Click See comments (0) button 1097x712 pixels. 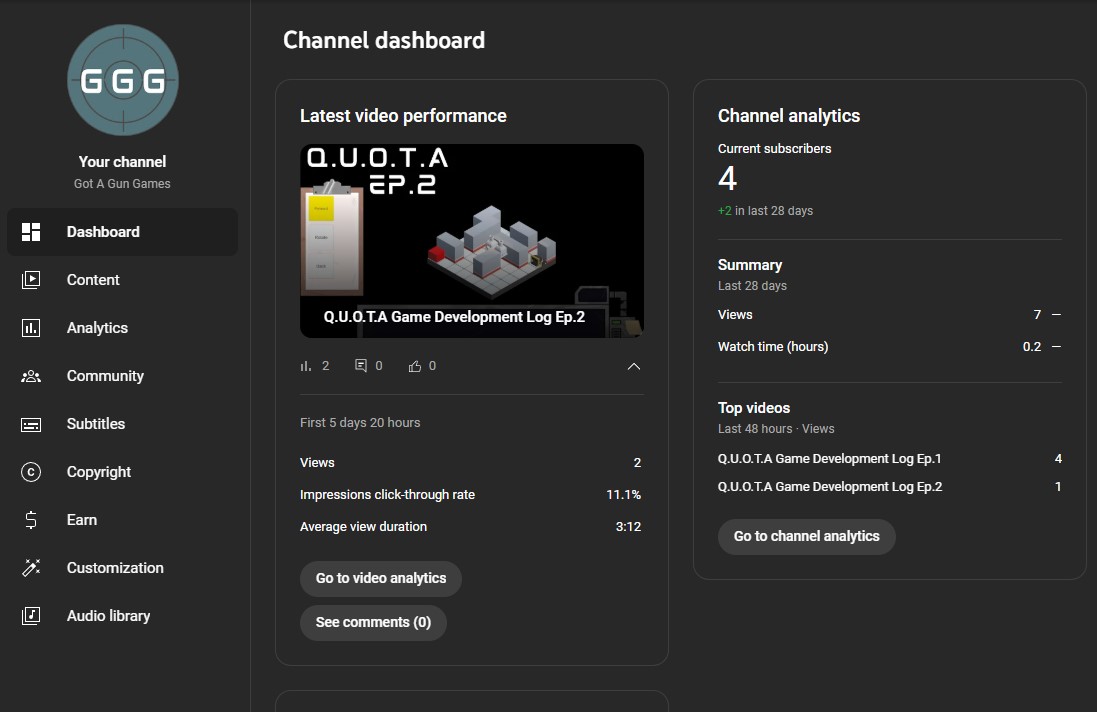(373, 622)
